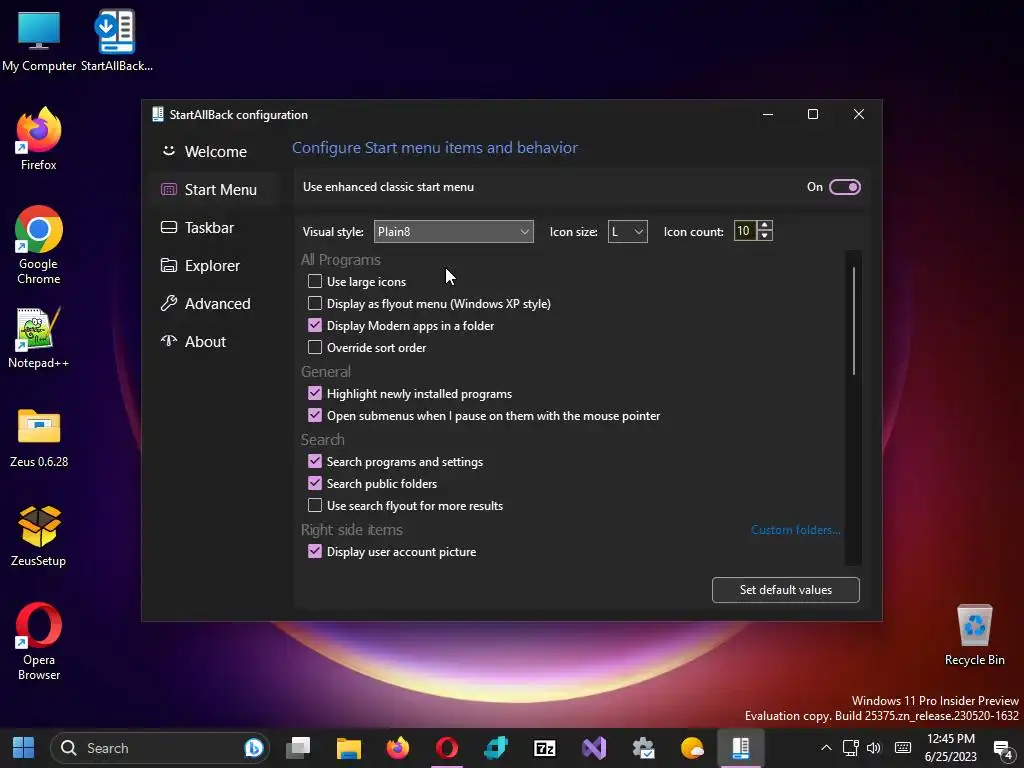
Task: Uncheck Display user account picture
Action: point(315,551)
